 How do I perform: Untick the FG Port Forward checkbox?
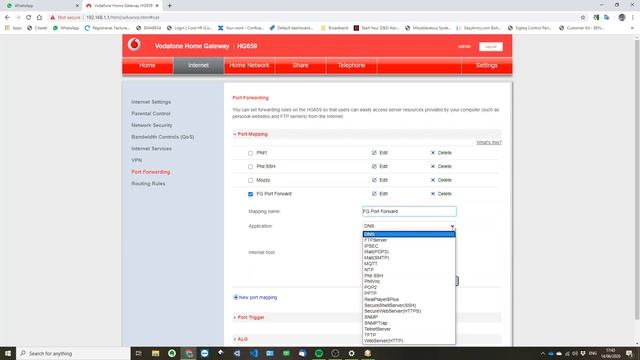pyautogui.click(x=251, y=194)
